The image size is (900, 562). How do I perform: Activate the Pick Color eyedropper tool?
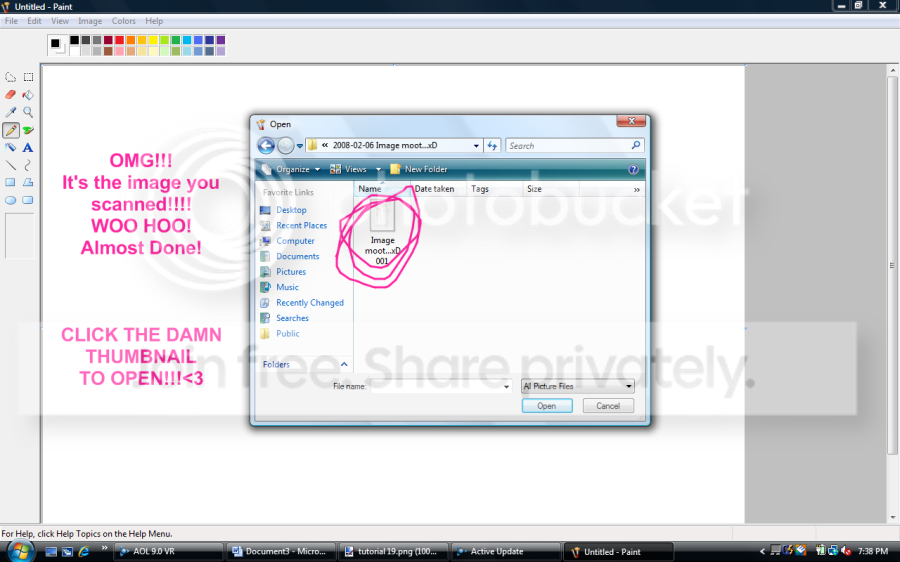[x=10, y=113]
